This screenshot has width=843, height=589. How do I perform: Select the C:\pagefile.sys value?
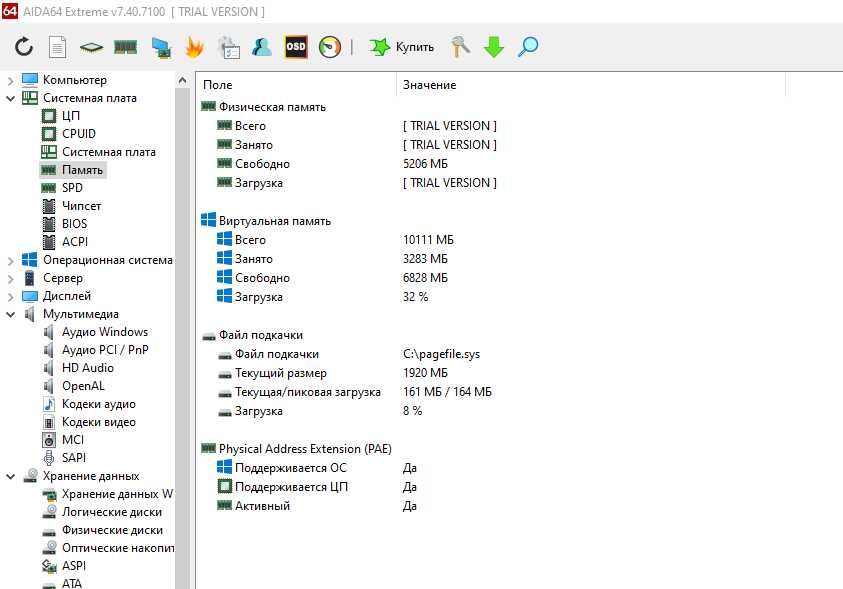coord(441,354)
